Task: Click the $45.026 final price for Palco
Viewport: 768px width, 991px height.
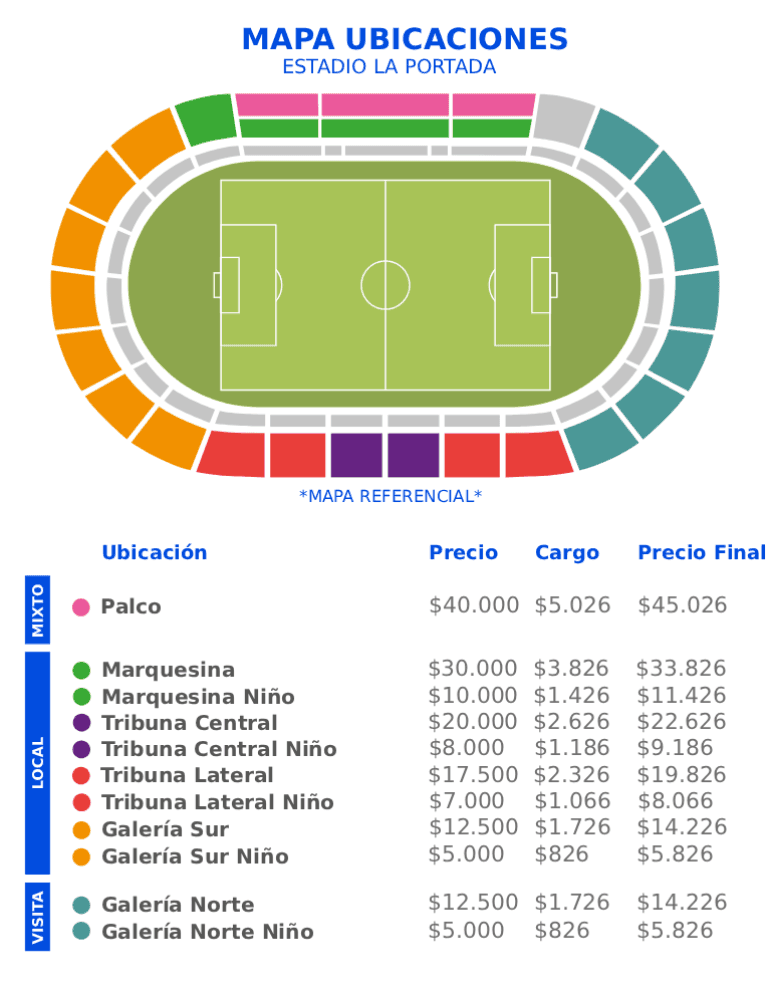Action: (682, 605)
